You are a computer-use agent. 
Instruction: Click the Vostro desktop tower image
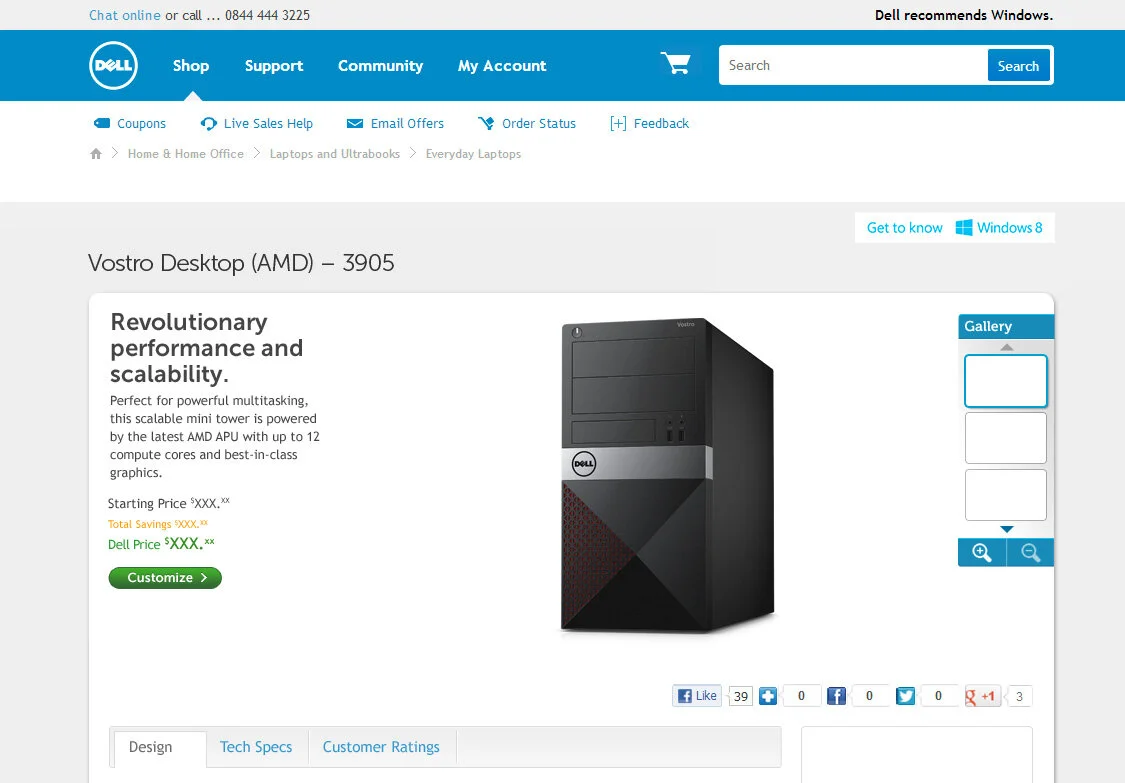click(668, 475)
